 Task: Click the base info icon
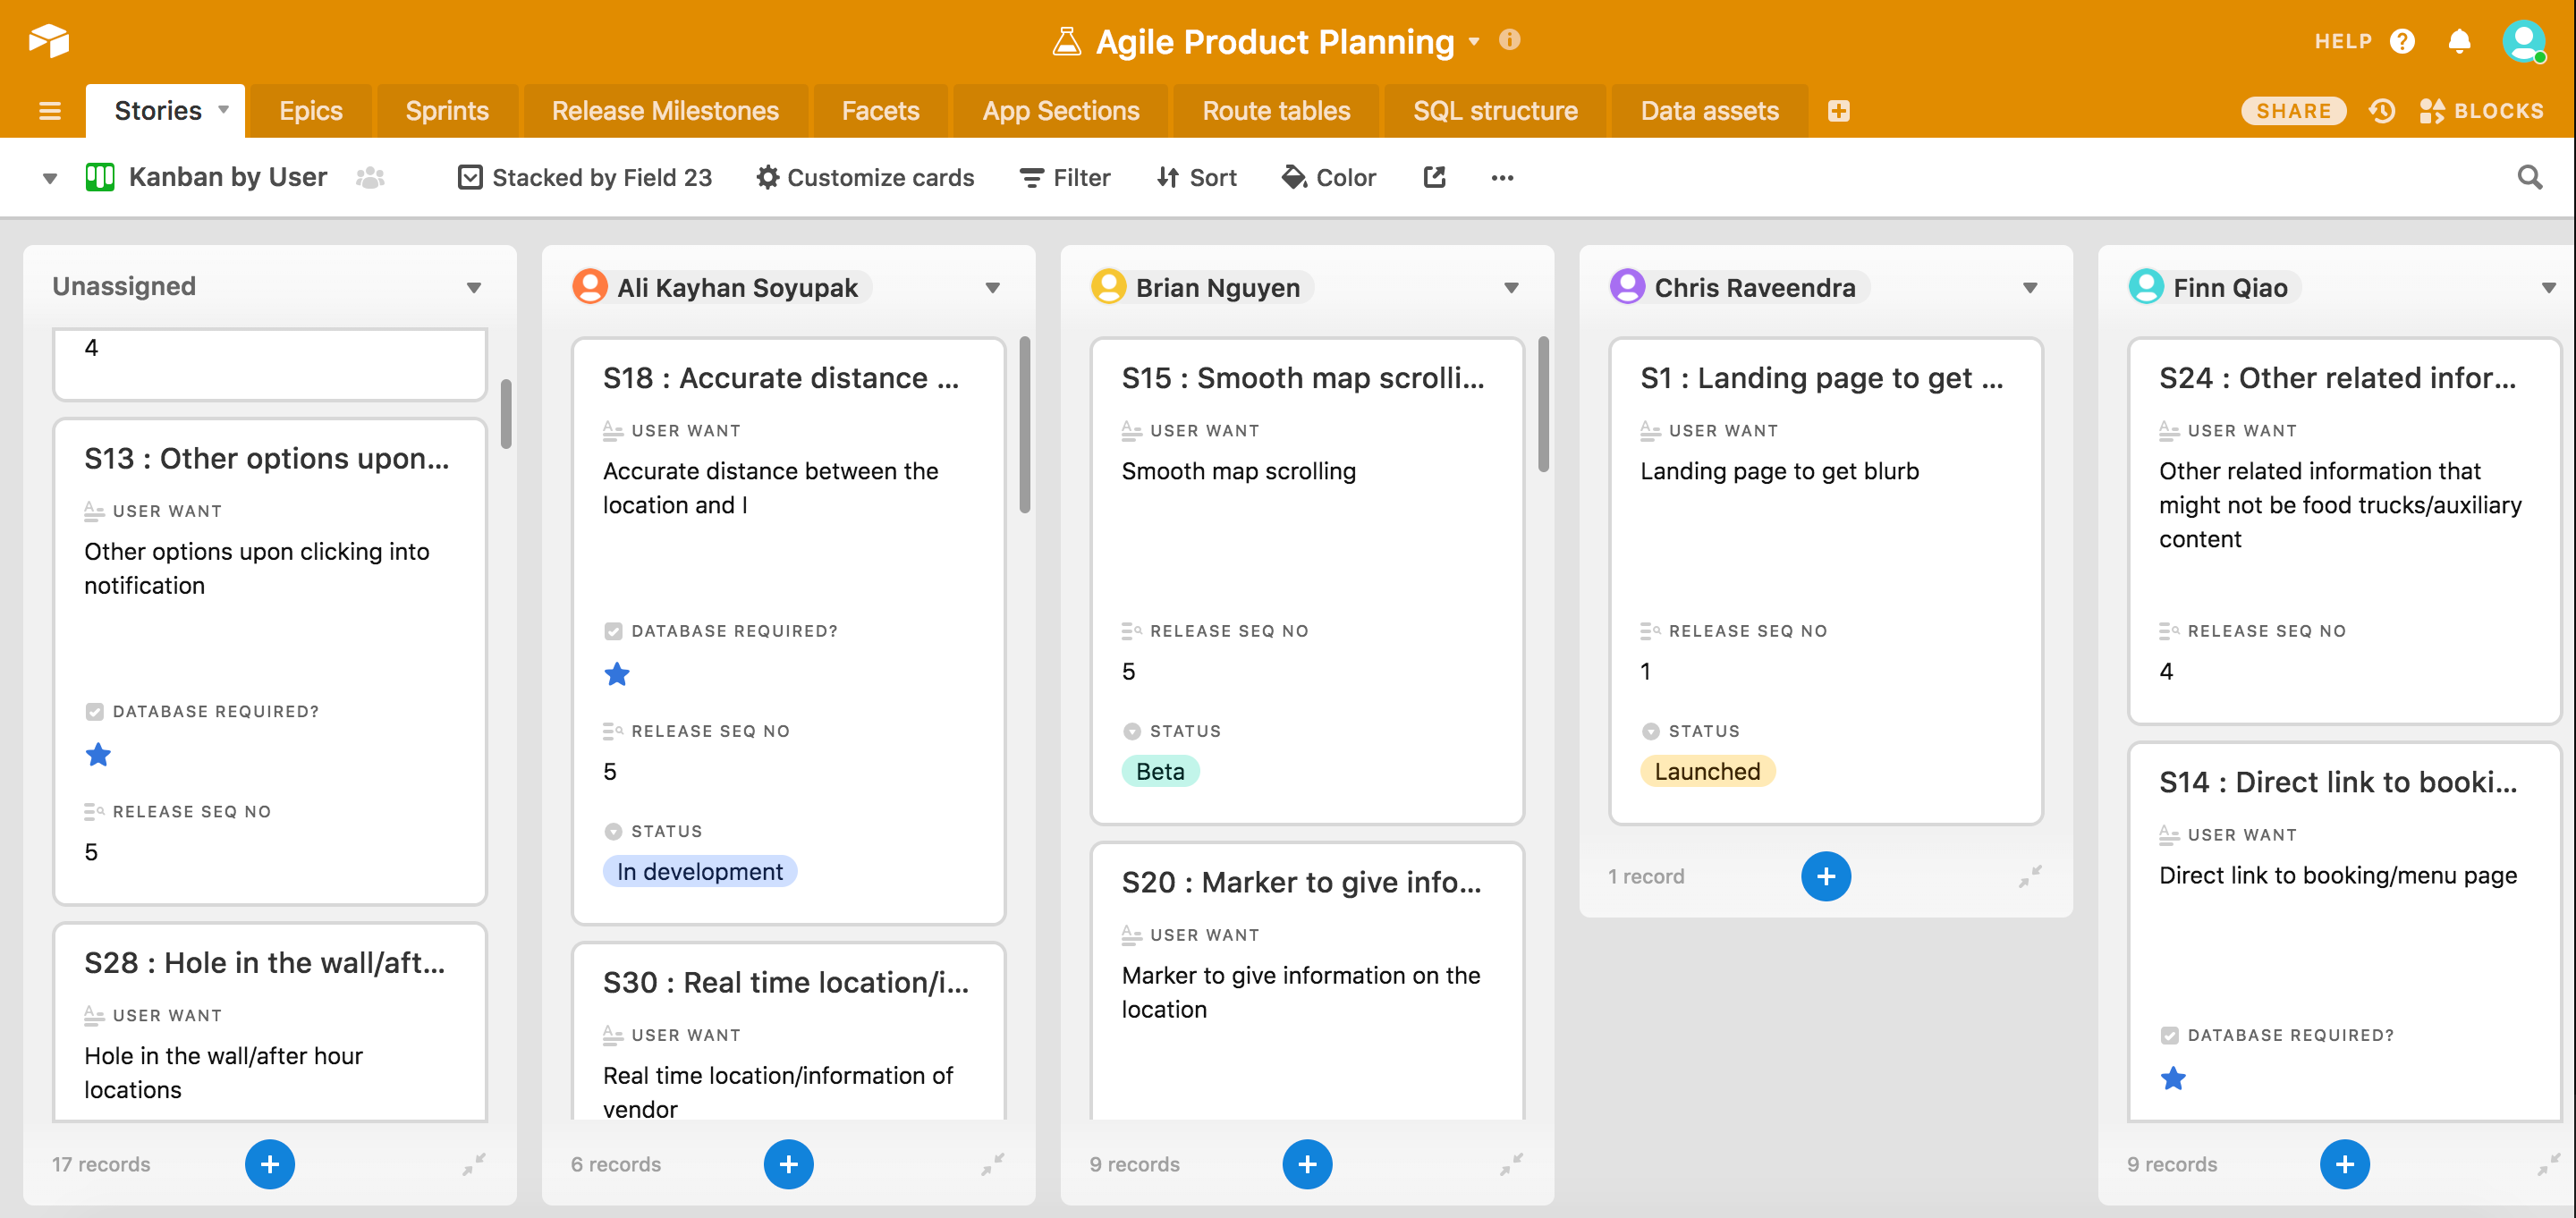click(1509, 40)
